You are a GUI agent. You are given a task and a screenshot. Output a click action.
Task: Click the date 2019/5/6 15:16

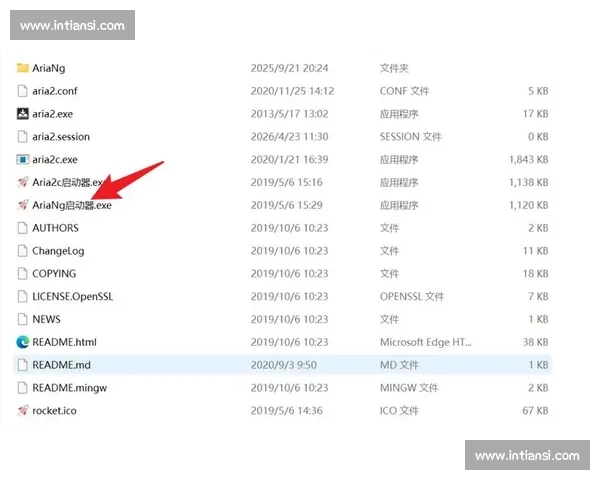tap(287, 182)
